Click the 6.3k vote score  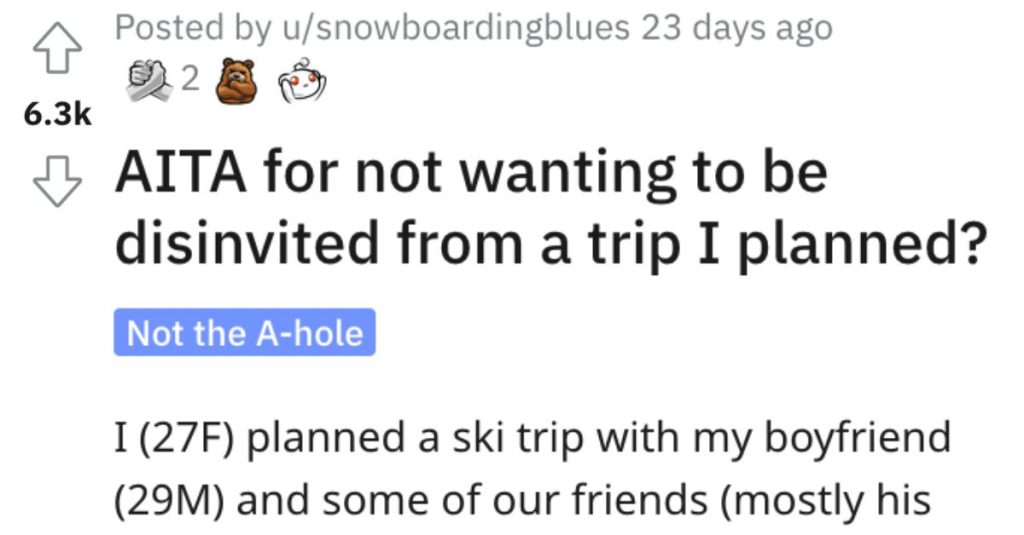coord(57,115)
